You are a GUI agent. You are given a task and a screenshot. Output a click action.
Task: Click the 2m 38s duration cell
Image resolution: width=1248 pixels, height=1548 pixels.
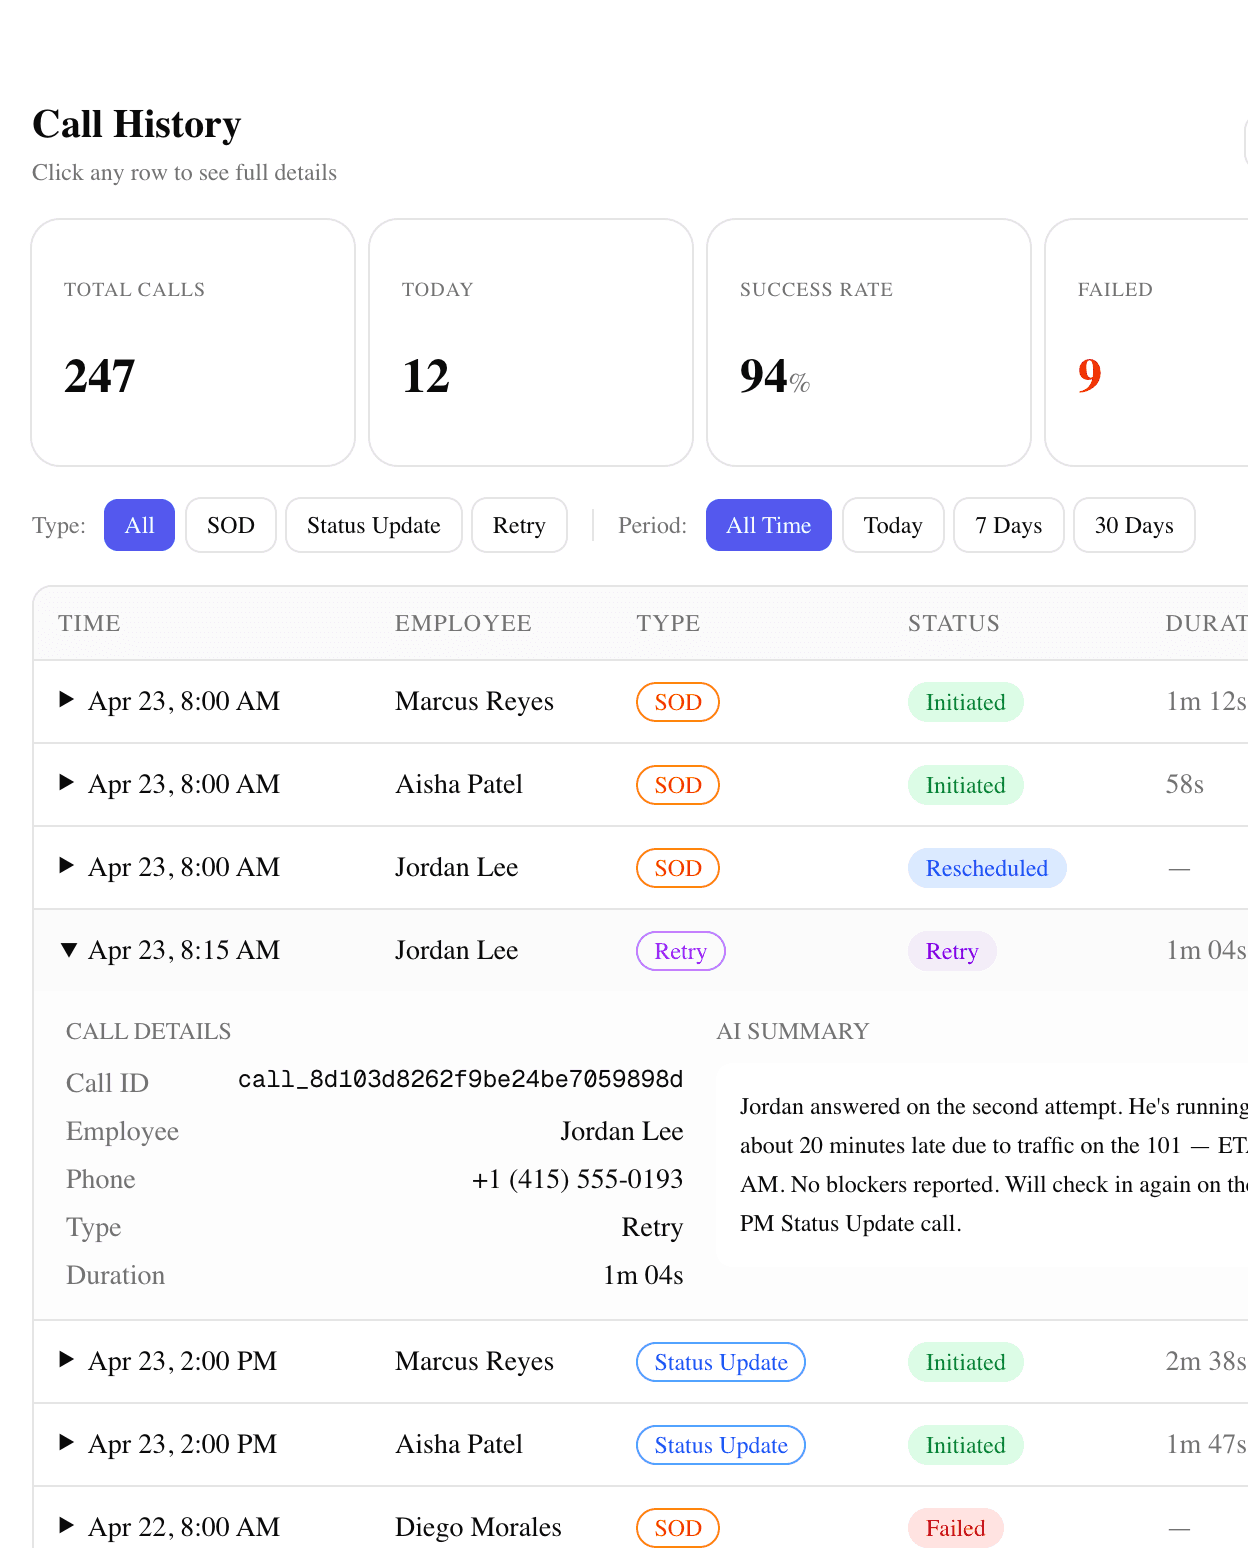click(x=1206, y=1361)
